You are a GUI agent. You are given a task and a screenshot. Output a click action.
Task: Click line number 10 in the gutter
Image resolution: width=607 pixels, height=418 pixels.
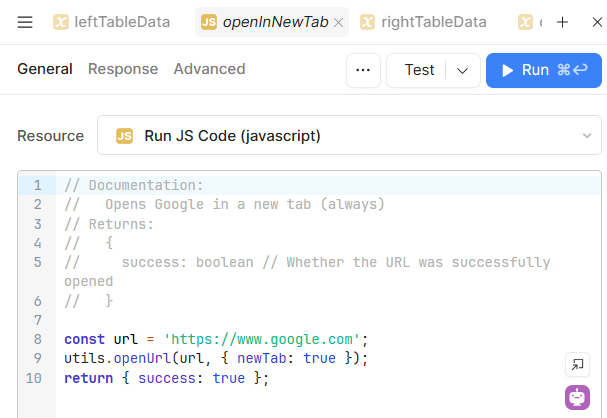pos(34,378)
